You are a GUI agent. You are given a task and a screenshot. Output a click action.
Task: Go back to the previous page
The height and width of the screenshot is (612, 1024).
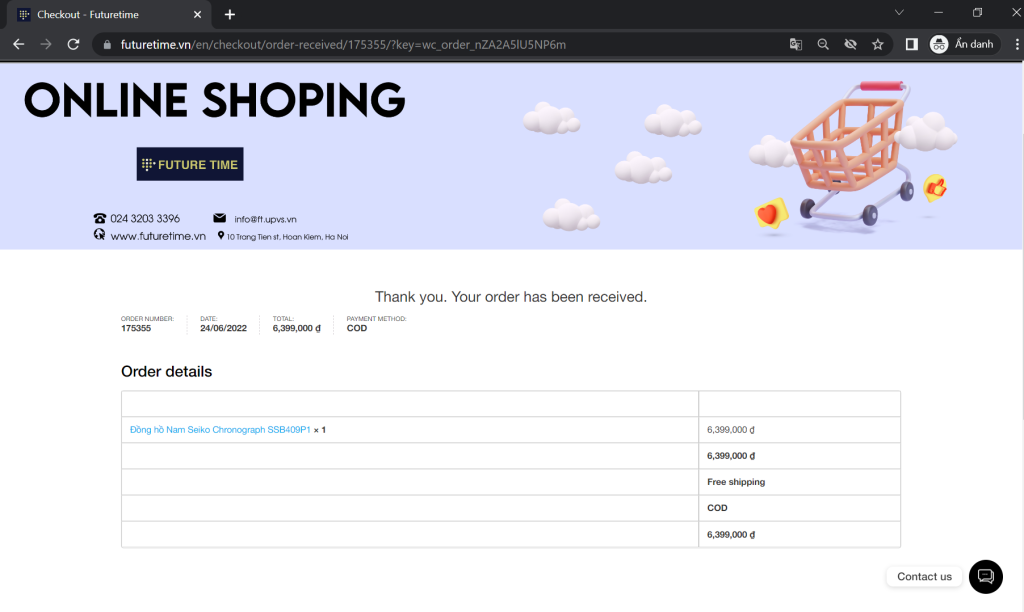click(18, 44)
